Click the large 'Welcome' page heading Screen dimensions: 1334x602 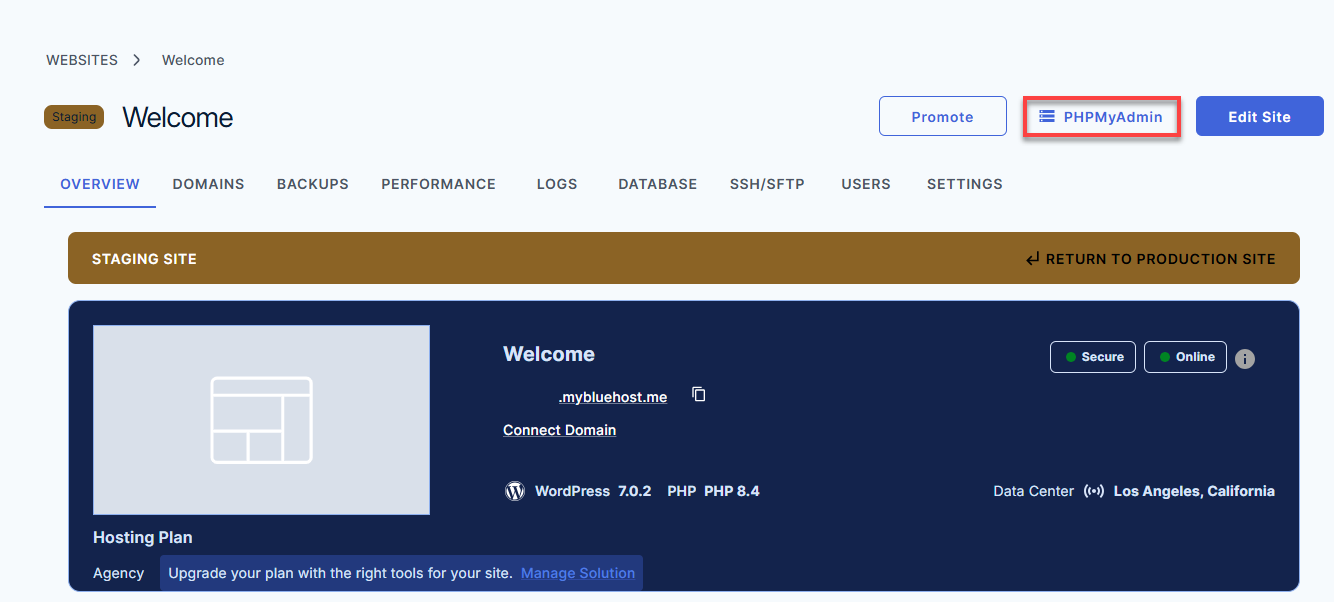[x=178, y=117]
